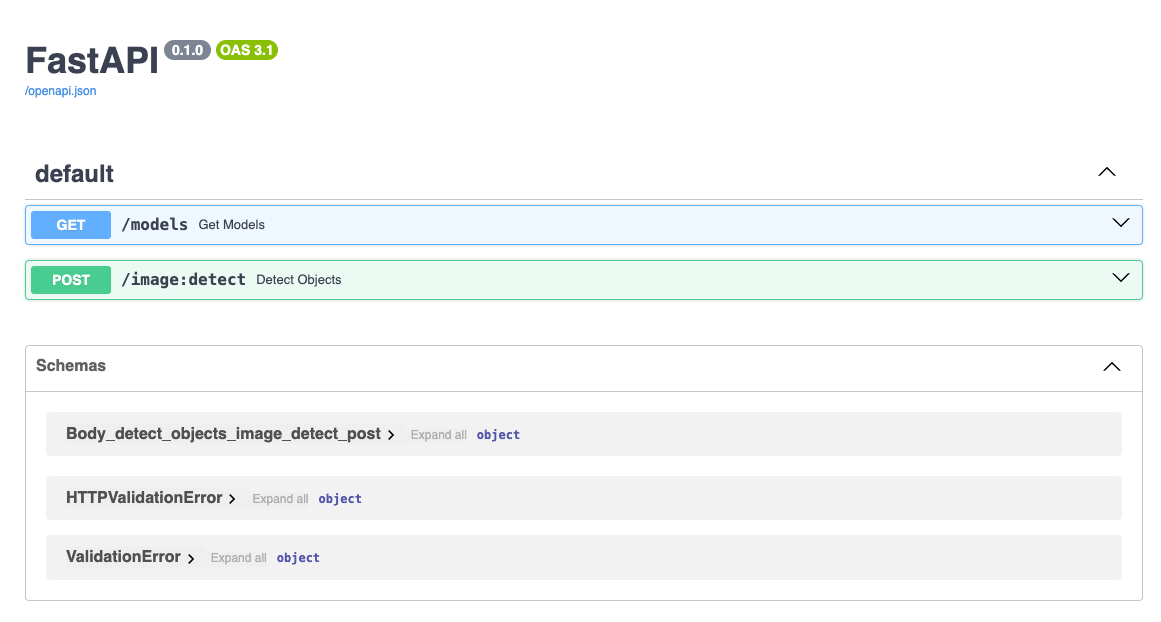1161x622 pixels.
Task: Click the /image:detect path text
Action: point(184,280)
